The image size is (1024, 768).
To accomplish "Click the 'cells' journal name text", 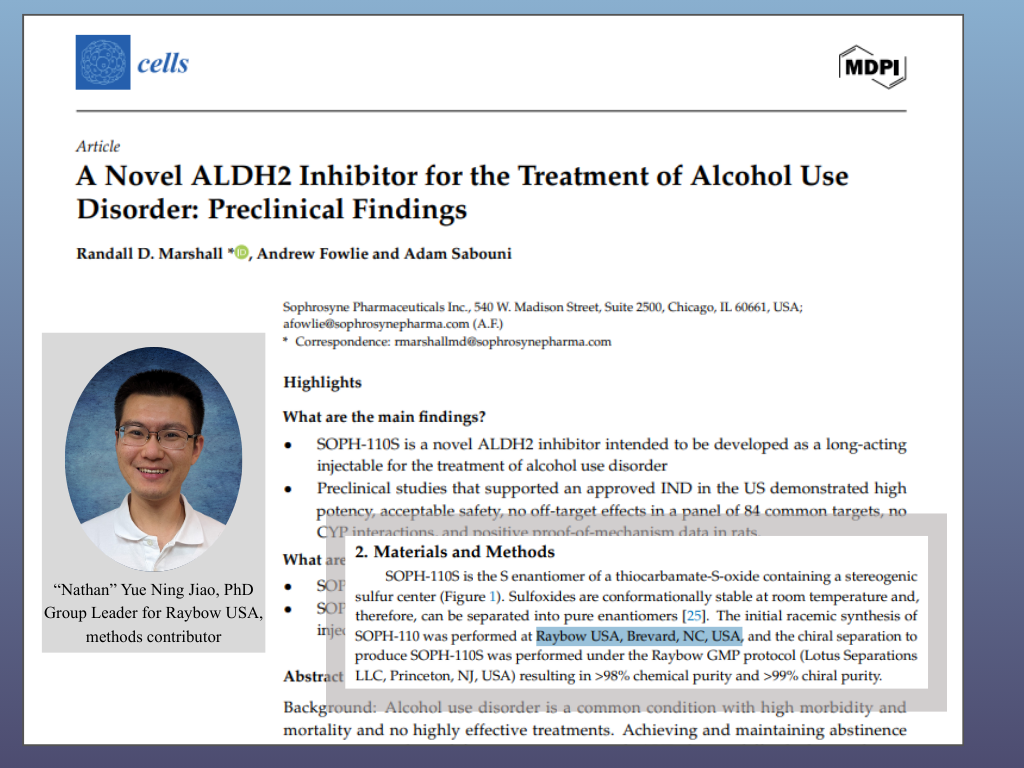I will click(x=162, y=63).
